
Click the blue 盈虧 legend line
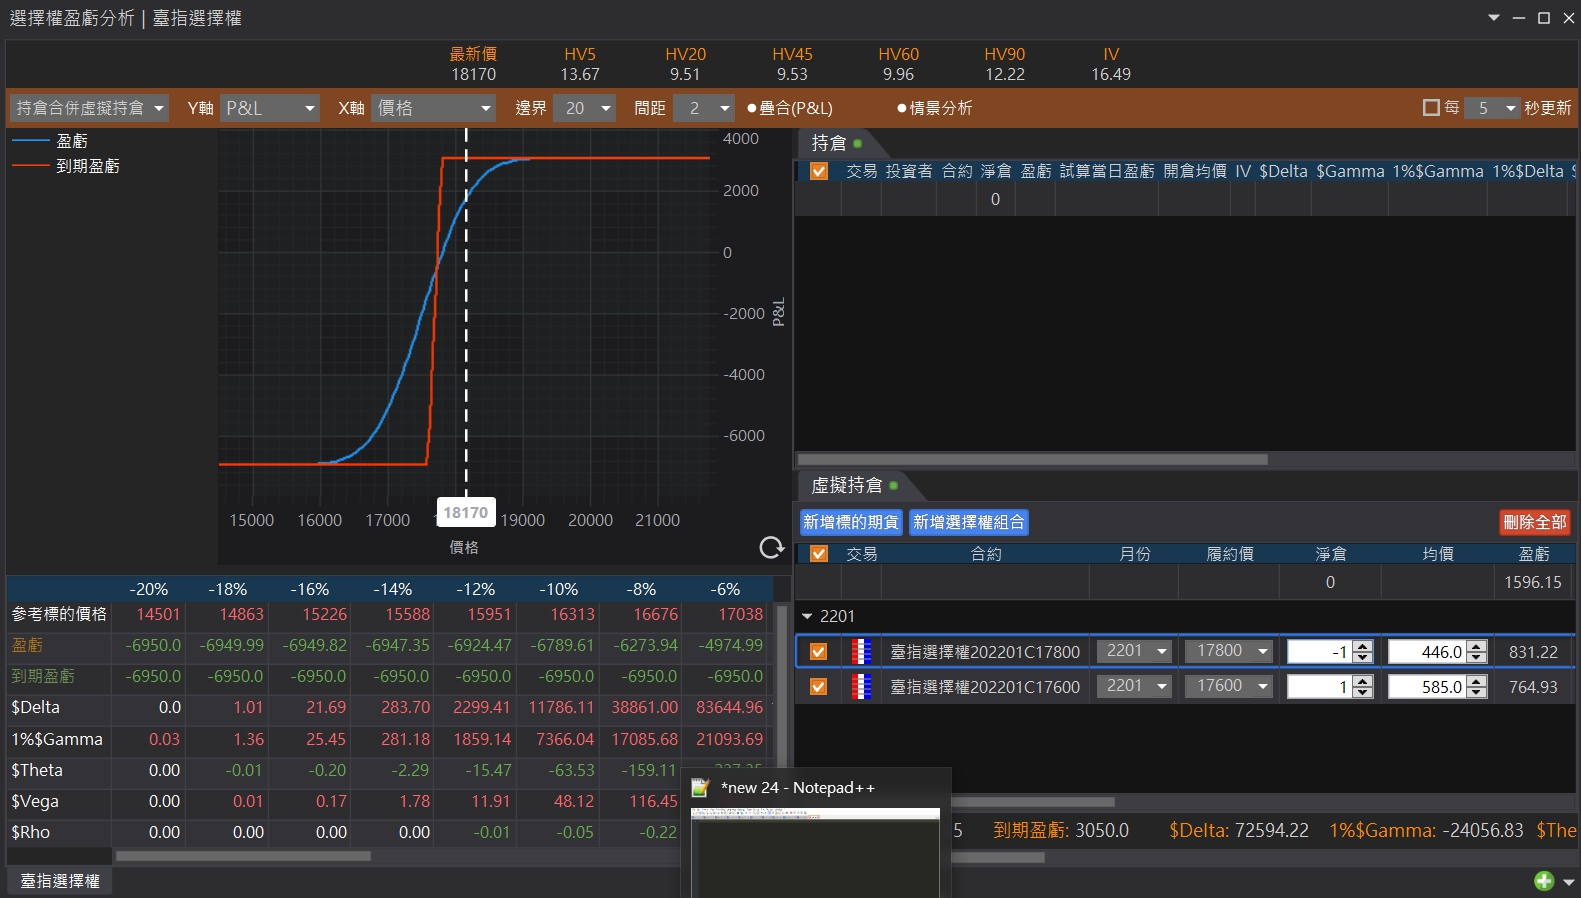pos(31,141)
